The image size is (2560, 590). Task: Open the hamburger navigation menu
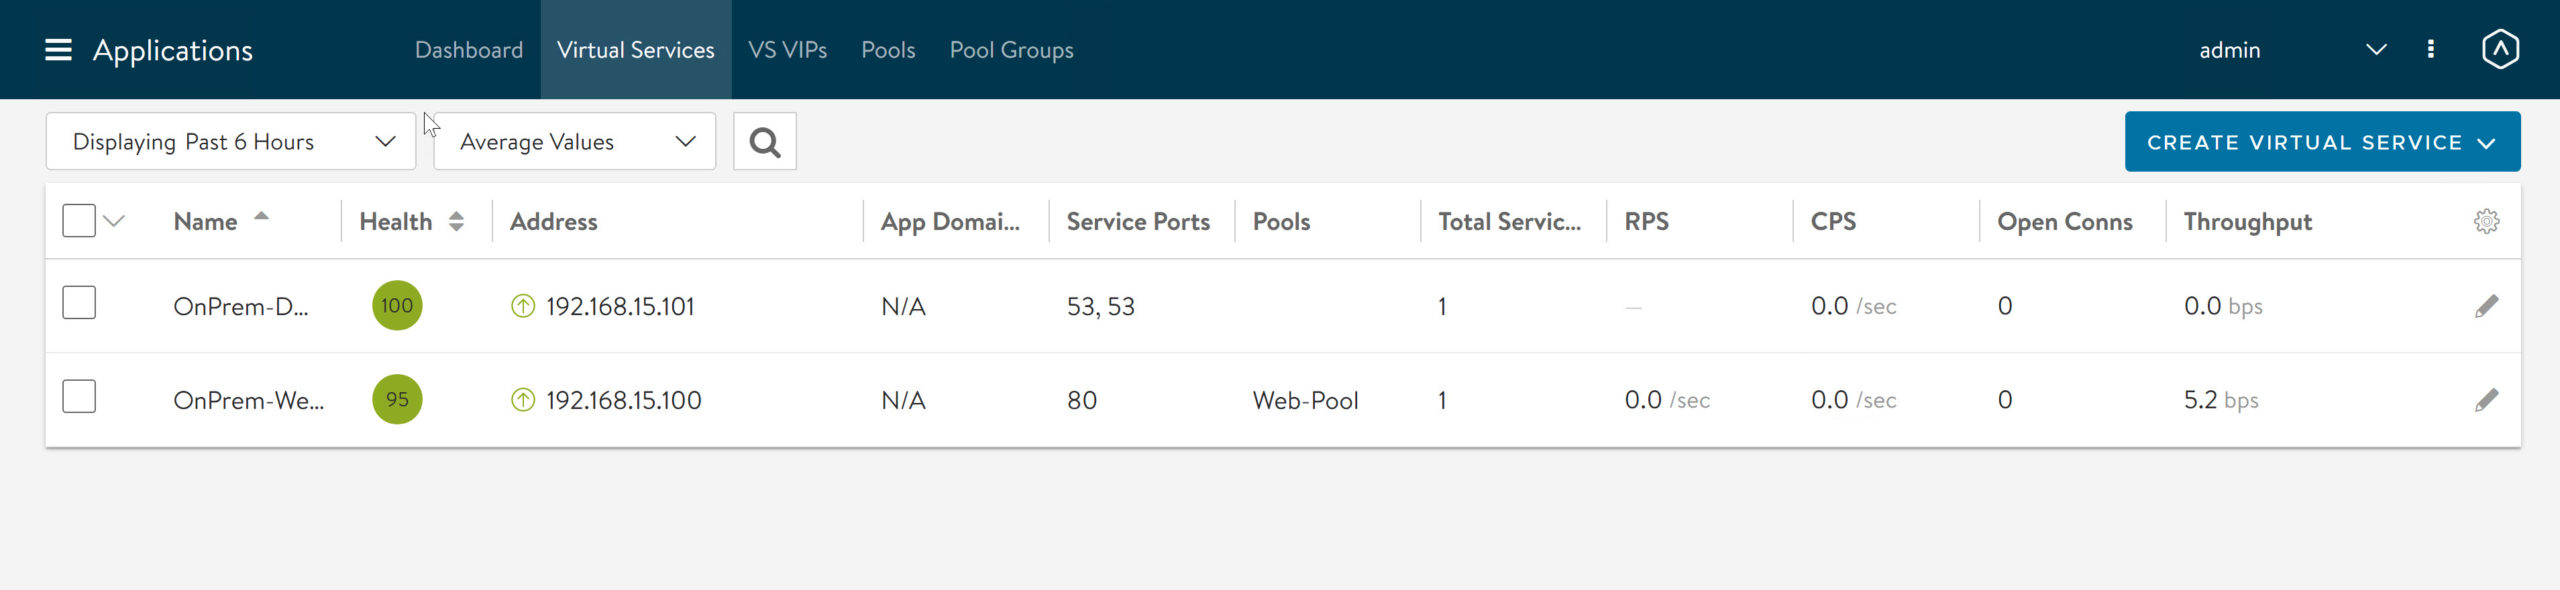tap(58, 50)
